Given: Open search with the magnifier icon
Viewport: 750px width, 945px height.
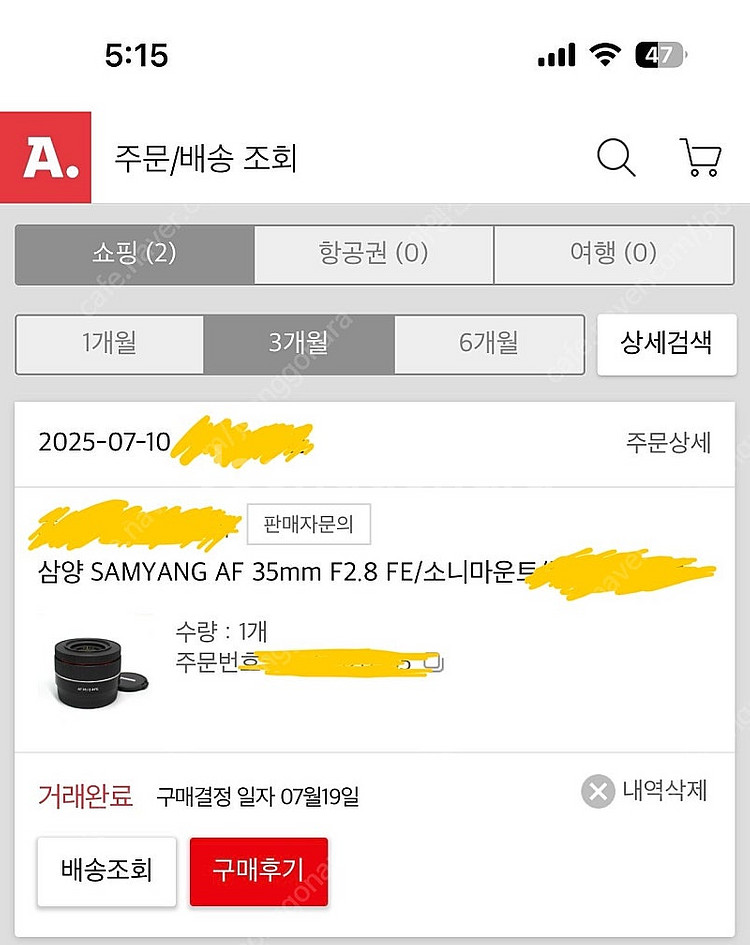Looking at the screenshot, I should (615, 158).
